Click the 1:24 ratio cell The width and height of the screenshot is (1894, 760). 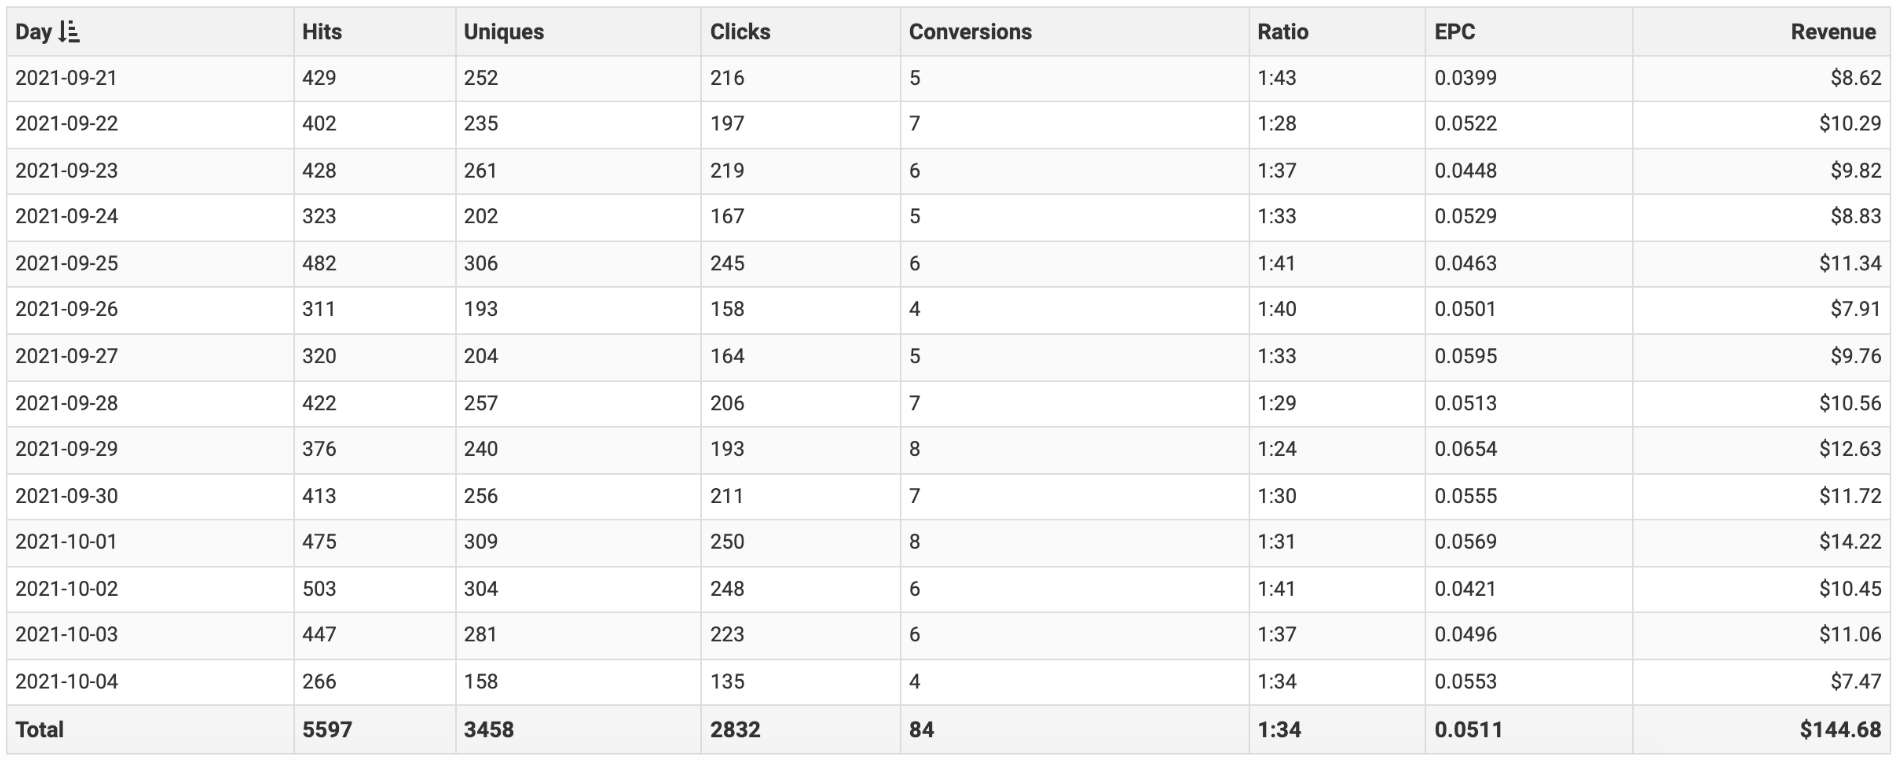click(1277, 449)
